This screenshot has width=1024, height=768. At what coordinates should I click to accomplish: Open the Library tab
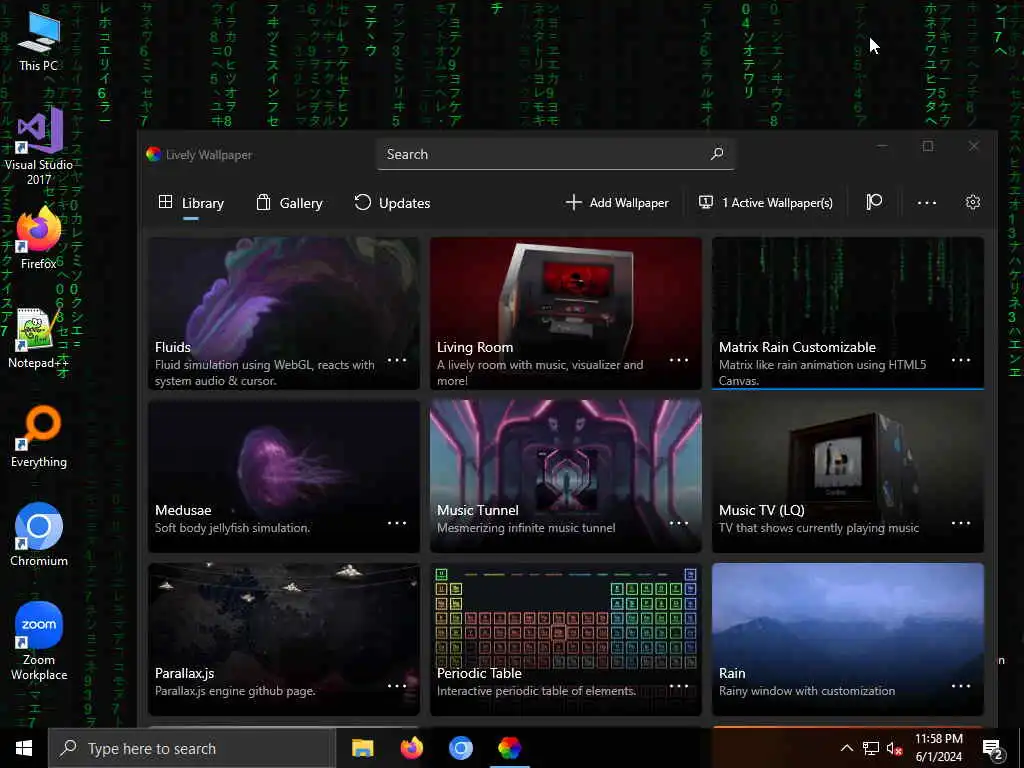pyautogui.click(x=191, y=202)
